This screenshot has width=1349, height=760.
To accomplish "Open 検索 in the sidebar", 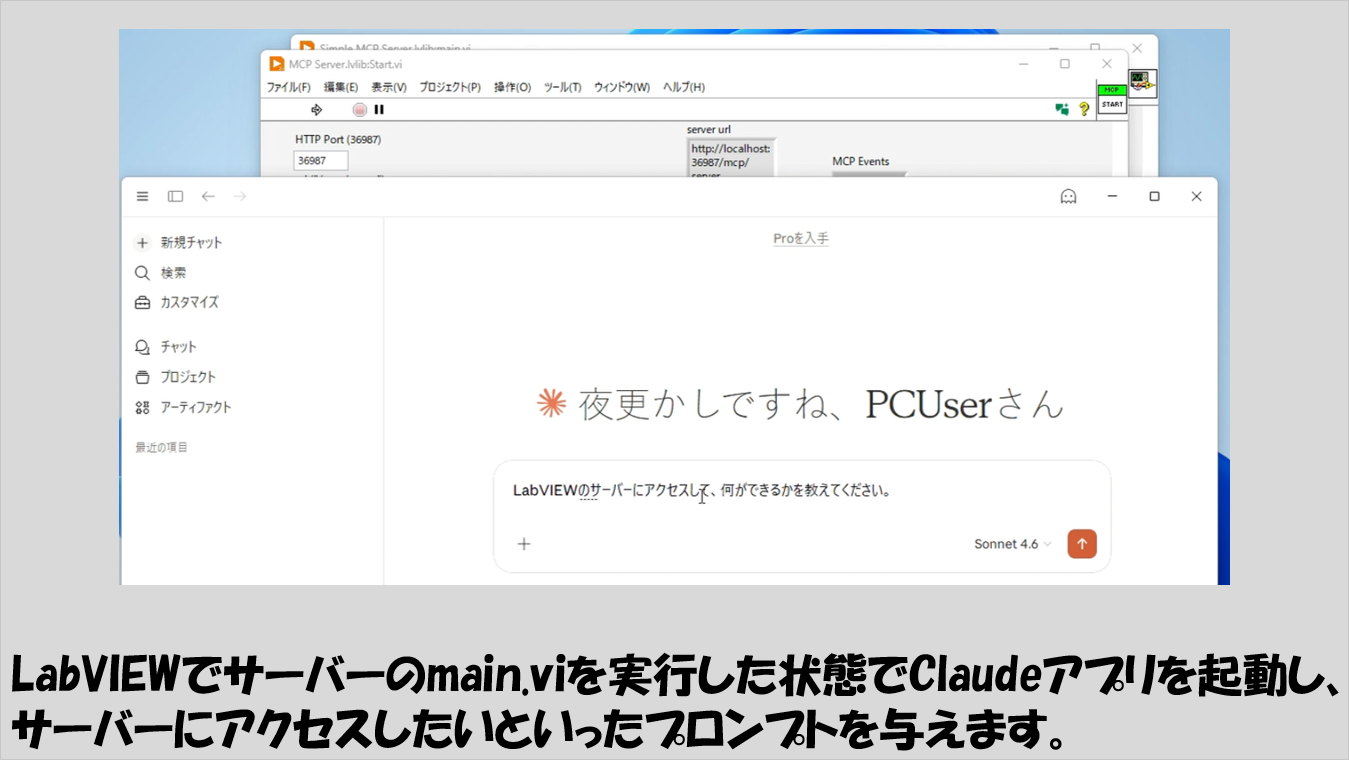I will (173, 272).
